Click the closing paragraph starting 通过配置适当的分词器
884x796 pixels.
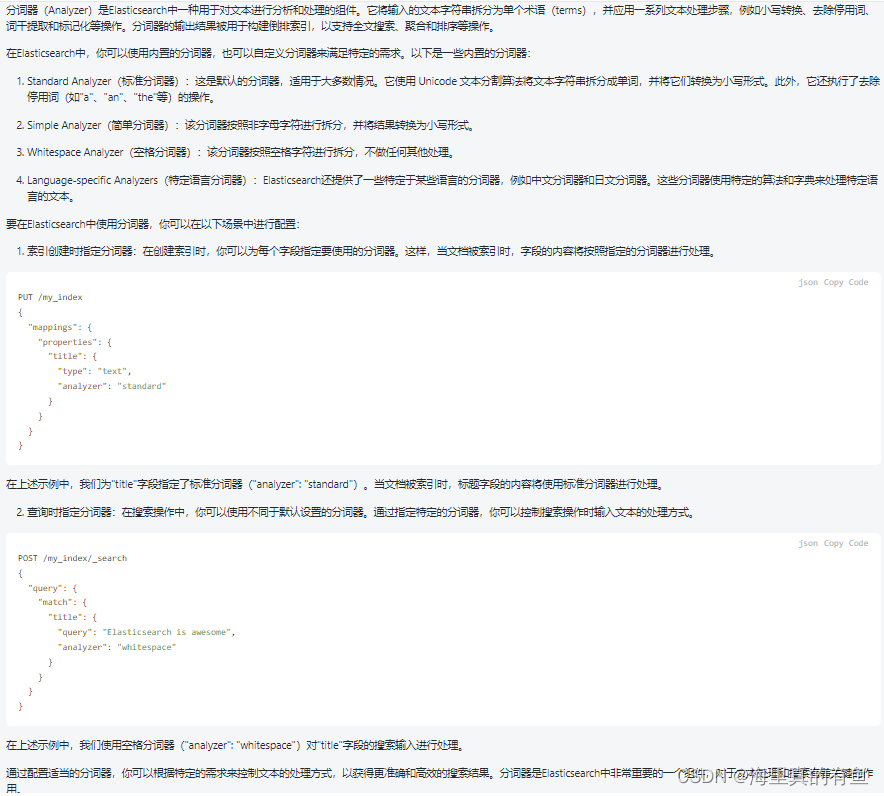tap(440, 781)
